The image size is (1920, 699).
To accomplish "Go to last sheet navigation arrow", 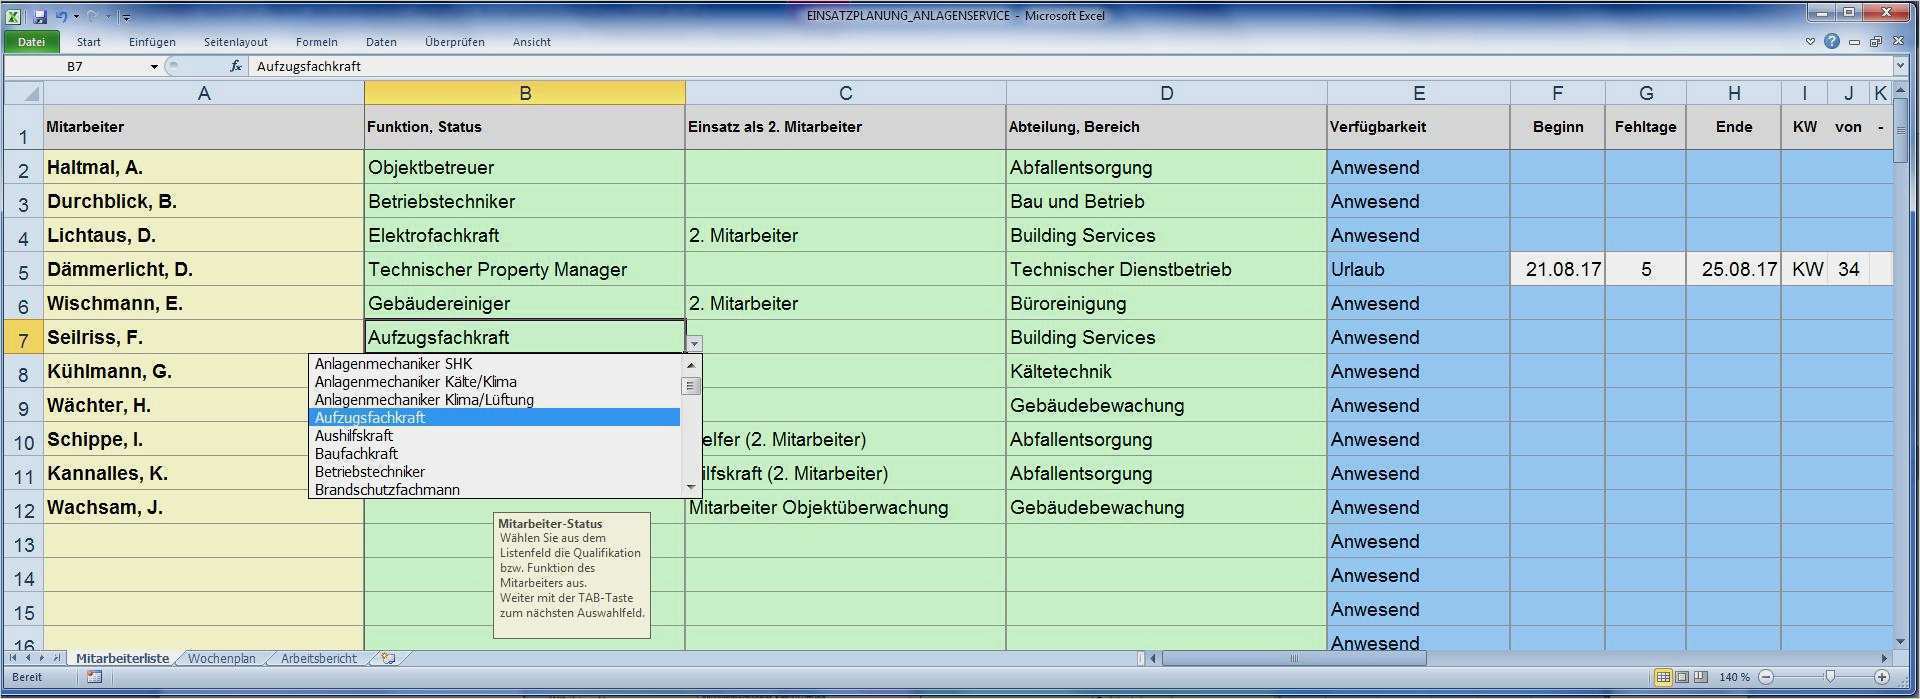I will coord(55,658).
